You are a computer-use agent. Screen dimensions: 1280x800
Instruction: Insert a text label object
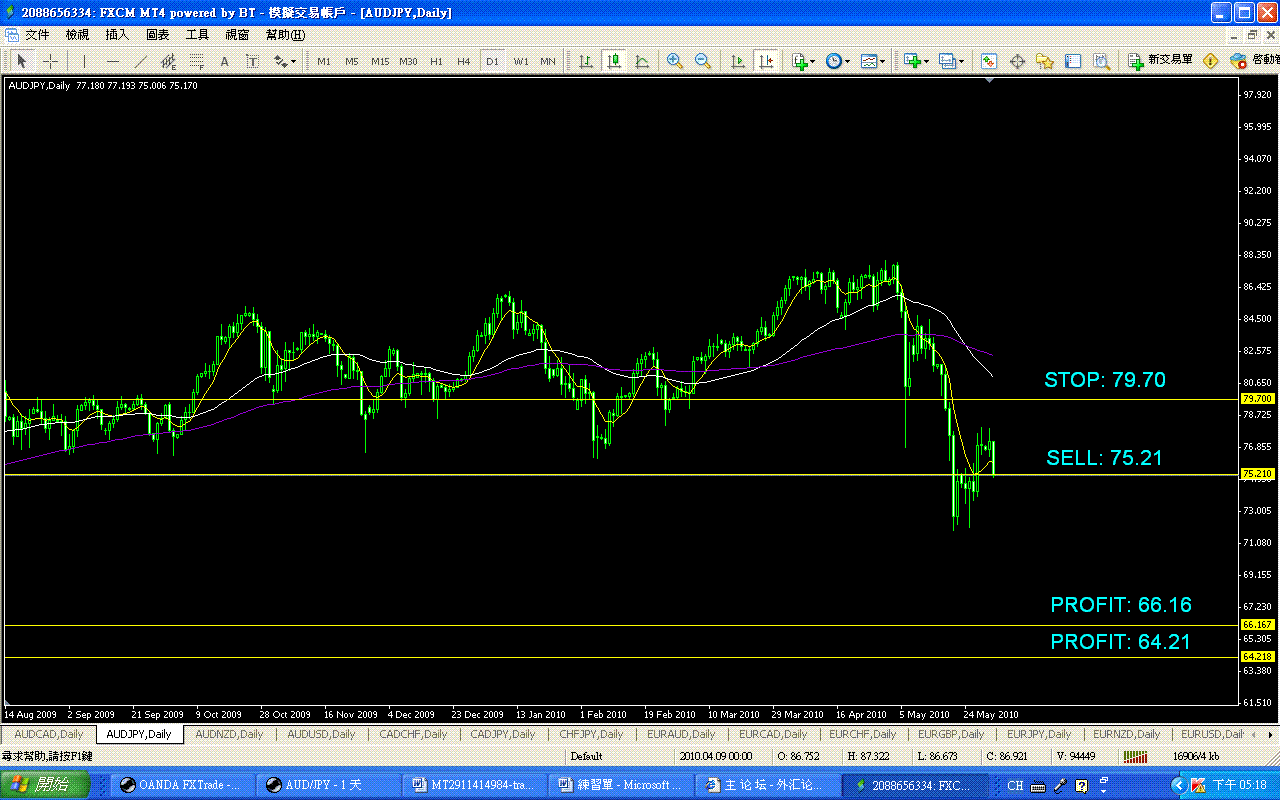point(252,61)
